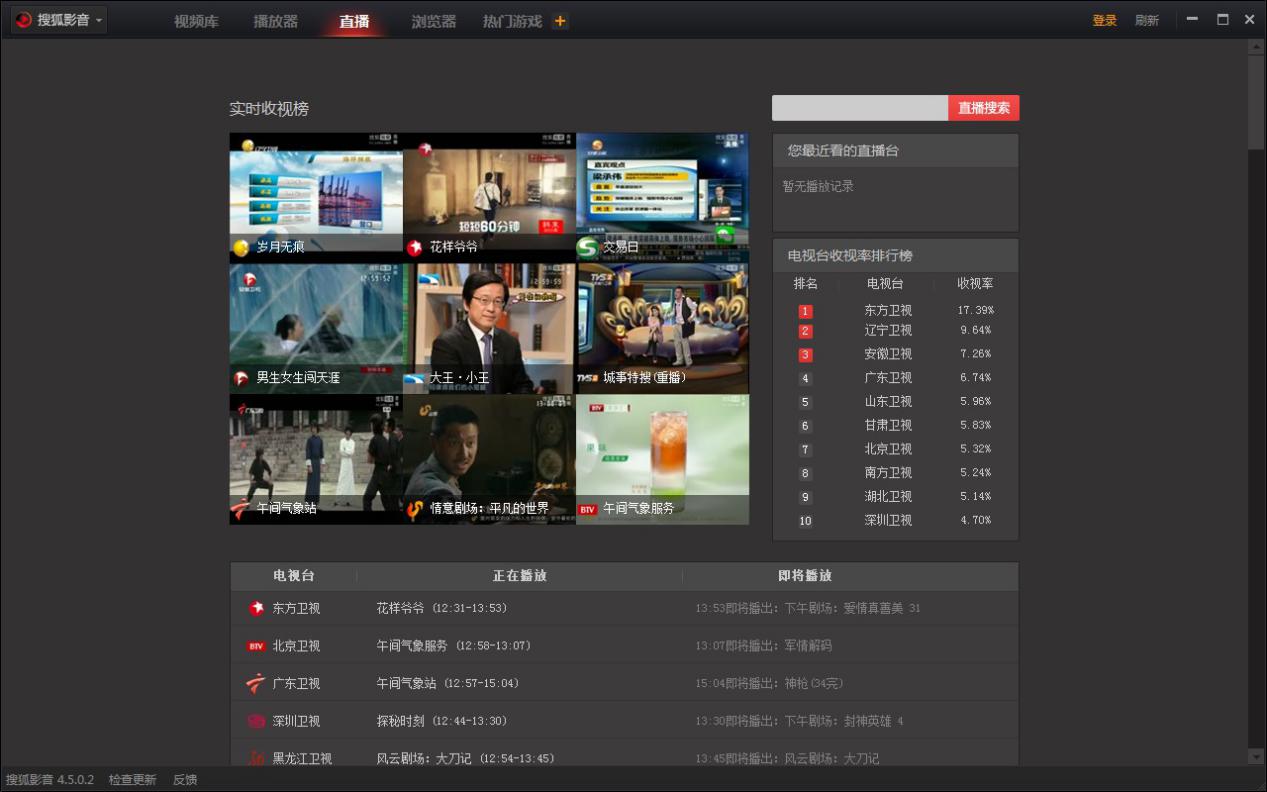The height and width of the screenshot is (792, 1267).
Task: Open 反馈 feedback link at bottom
Action: (x=185, y=780)
